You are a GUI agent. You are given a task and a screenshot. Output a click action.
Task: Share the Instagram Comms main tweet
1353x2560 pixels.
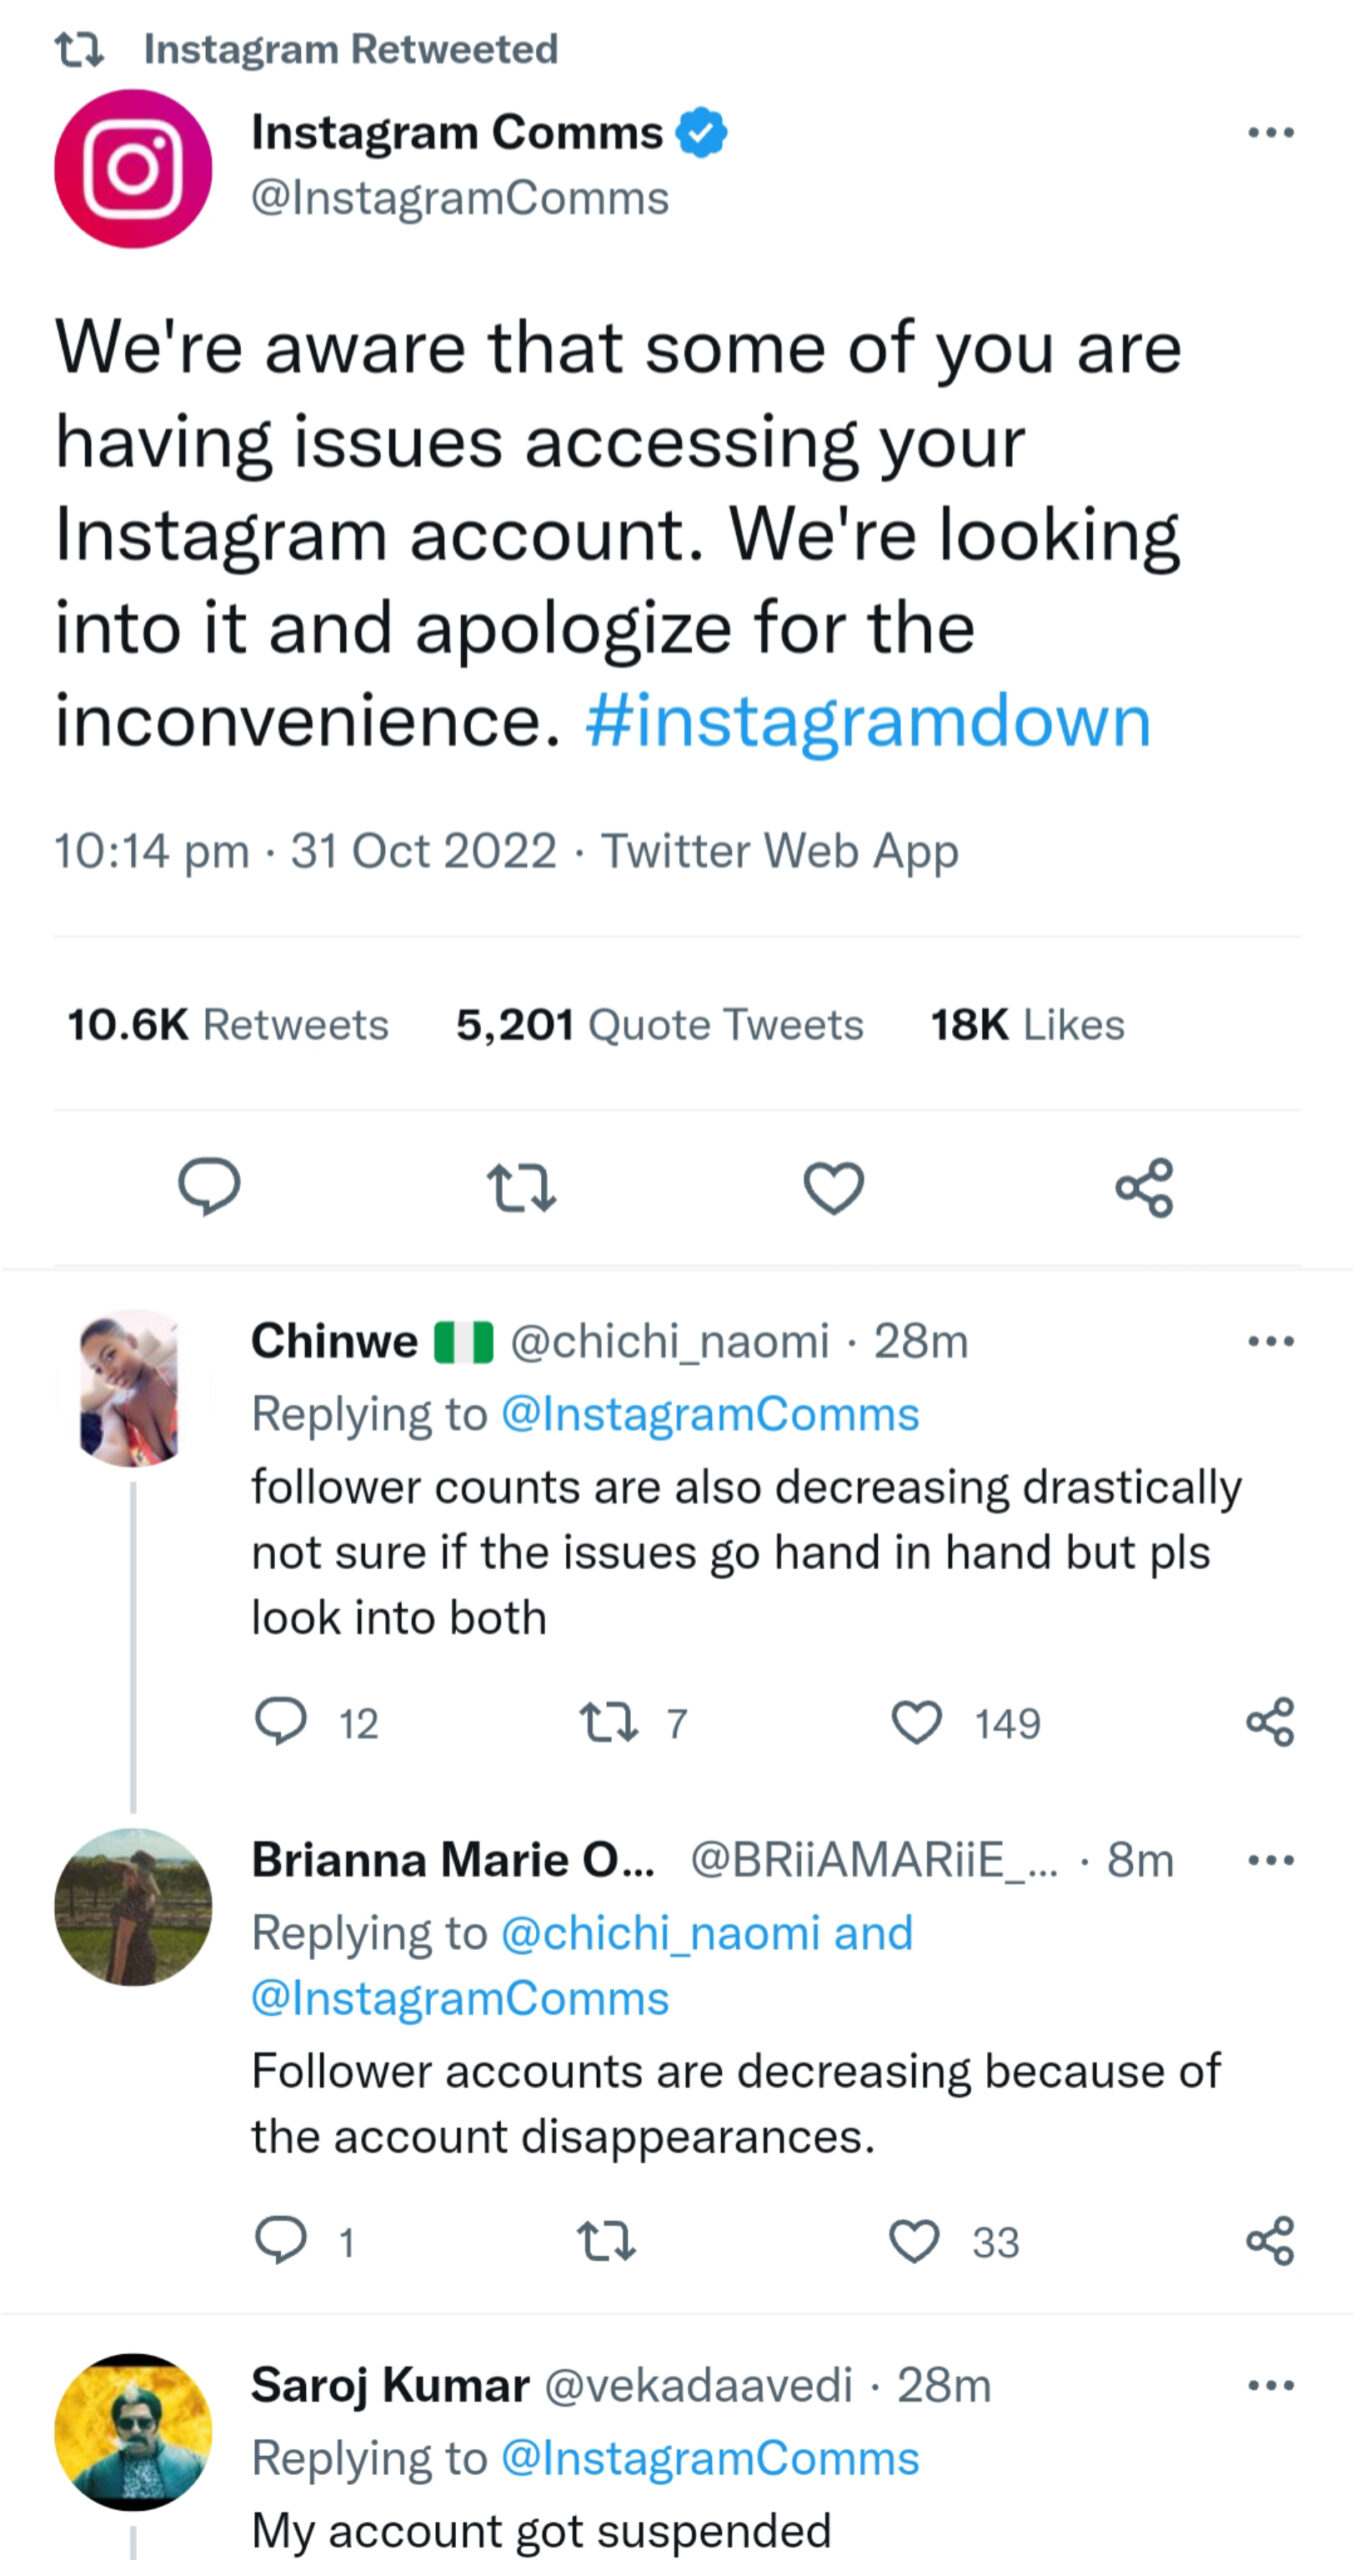click(x=1144, y=1187)
